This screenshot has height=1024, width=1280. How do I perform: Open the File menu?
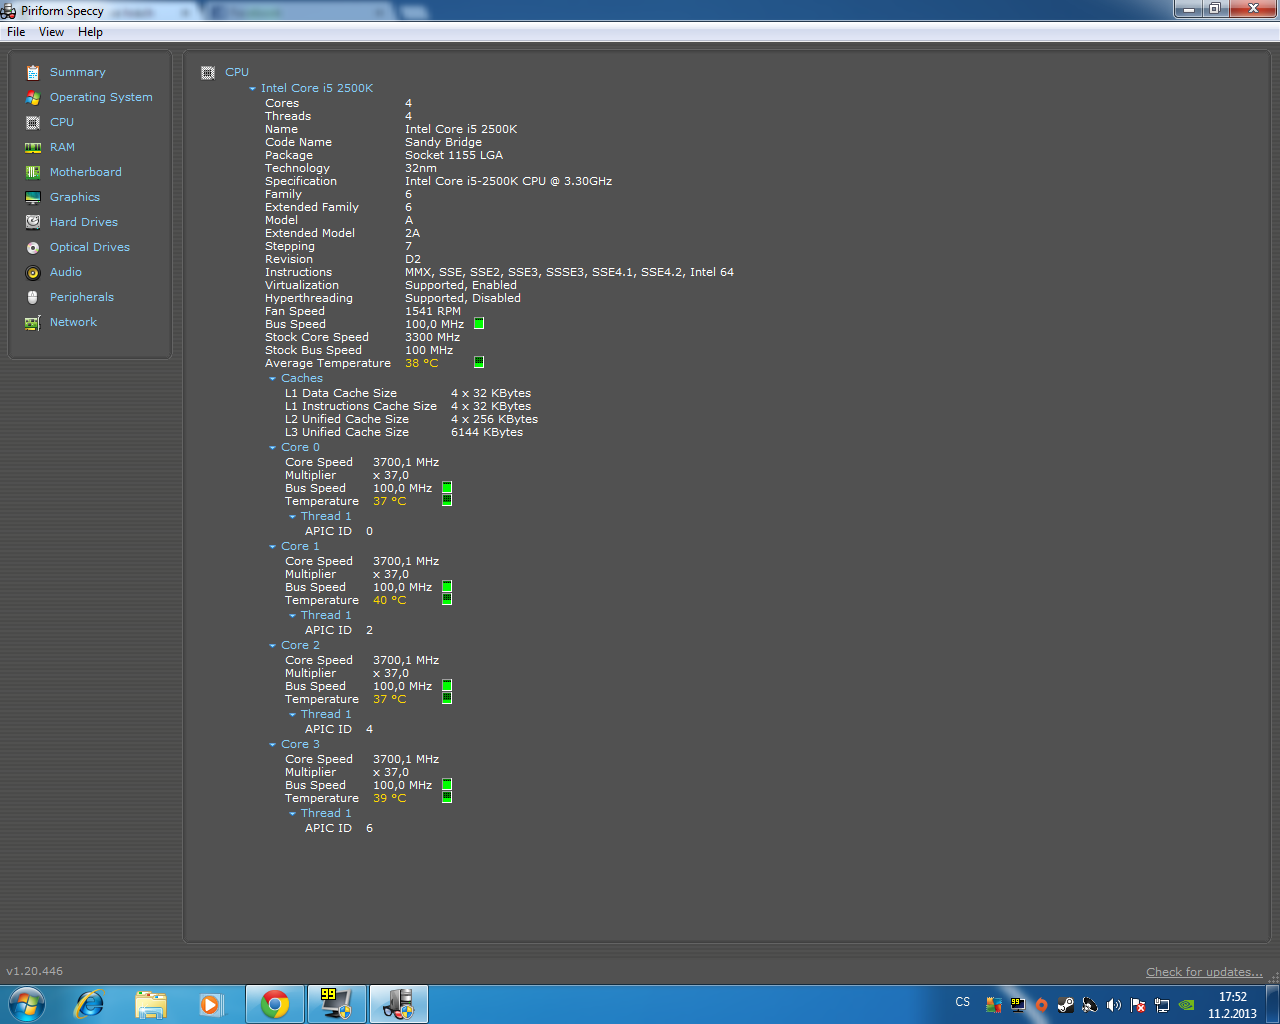pos(16,32)
